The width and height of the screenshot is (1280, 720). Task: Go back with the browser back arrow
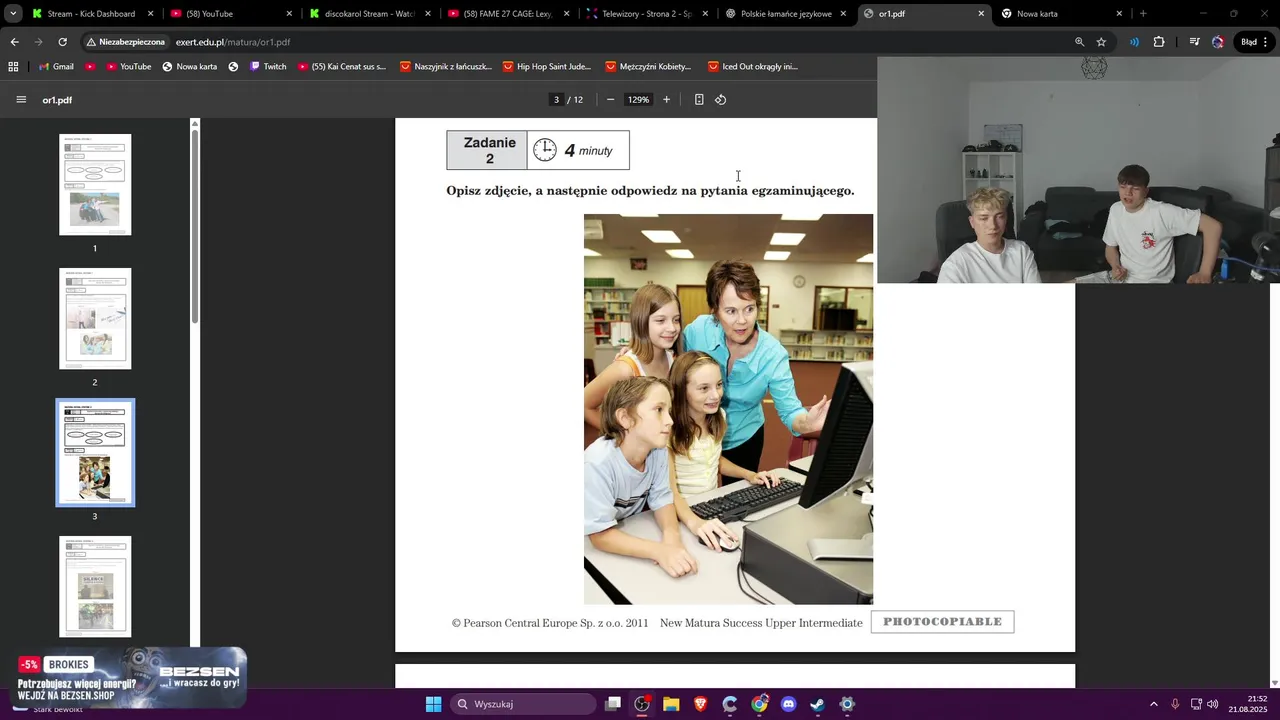(14, 42)
